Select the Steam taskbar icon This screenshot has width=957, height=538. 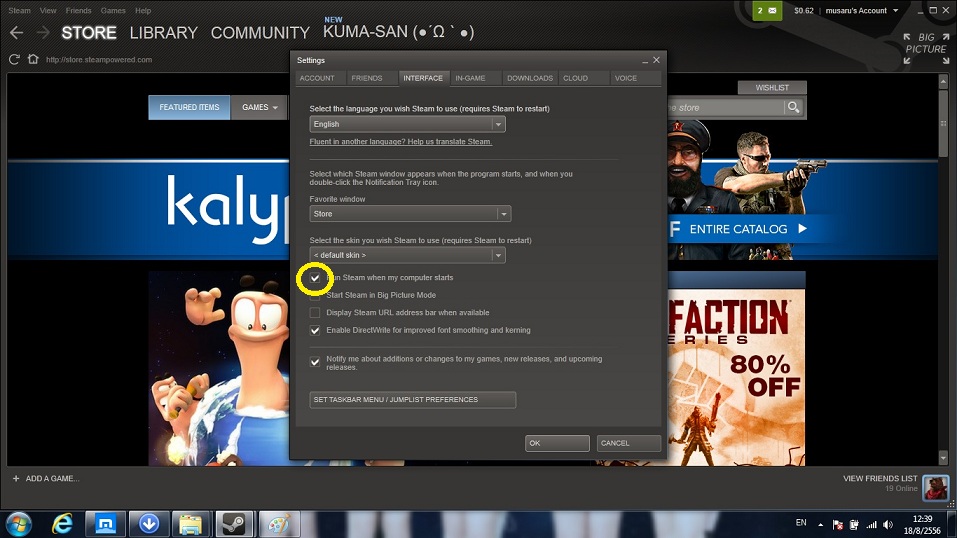coord(234,524)
